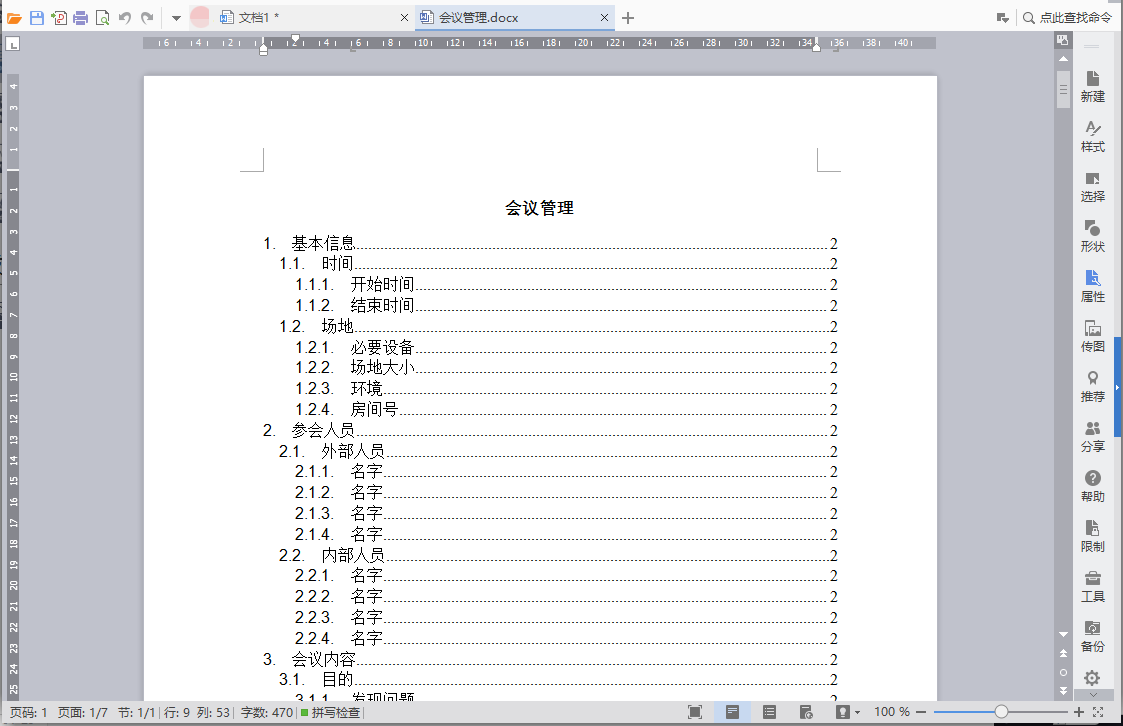The height and width of the screenshot is (726, 1123).
Task: Click the settings gear in the sidebar
Action: coord(1091,677)
